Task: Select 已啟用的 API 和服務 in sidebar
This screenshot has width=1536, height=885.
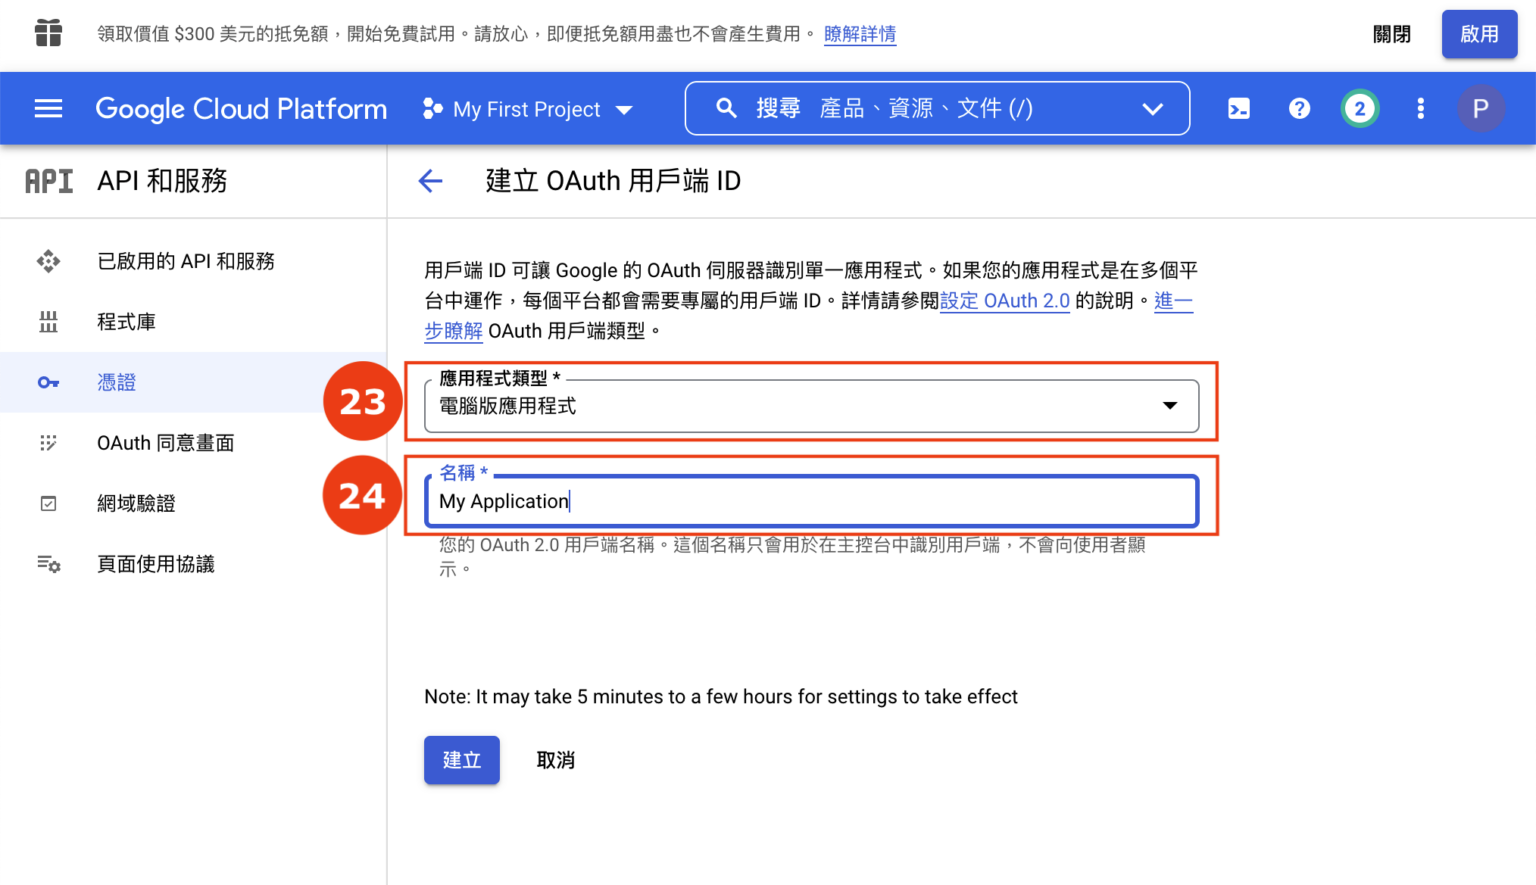Action: (x=186, y=261)
